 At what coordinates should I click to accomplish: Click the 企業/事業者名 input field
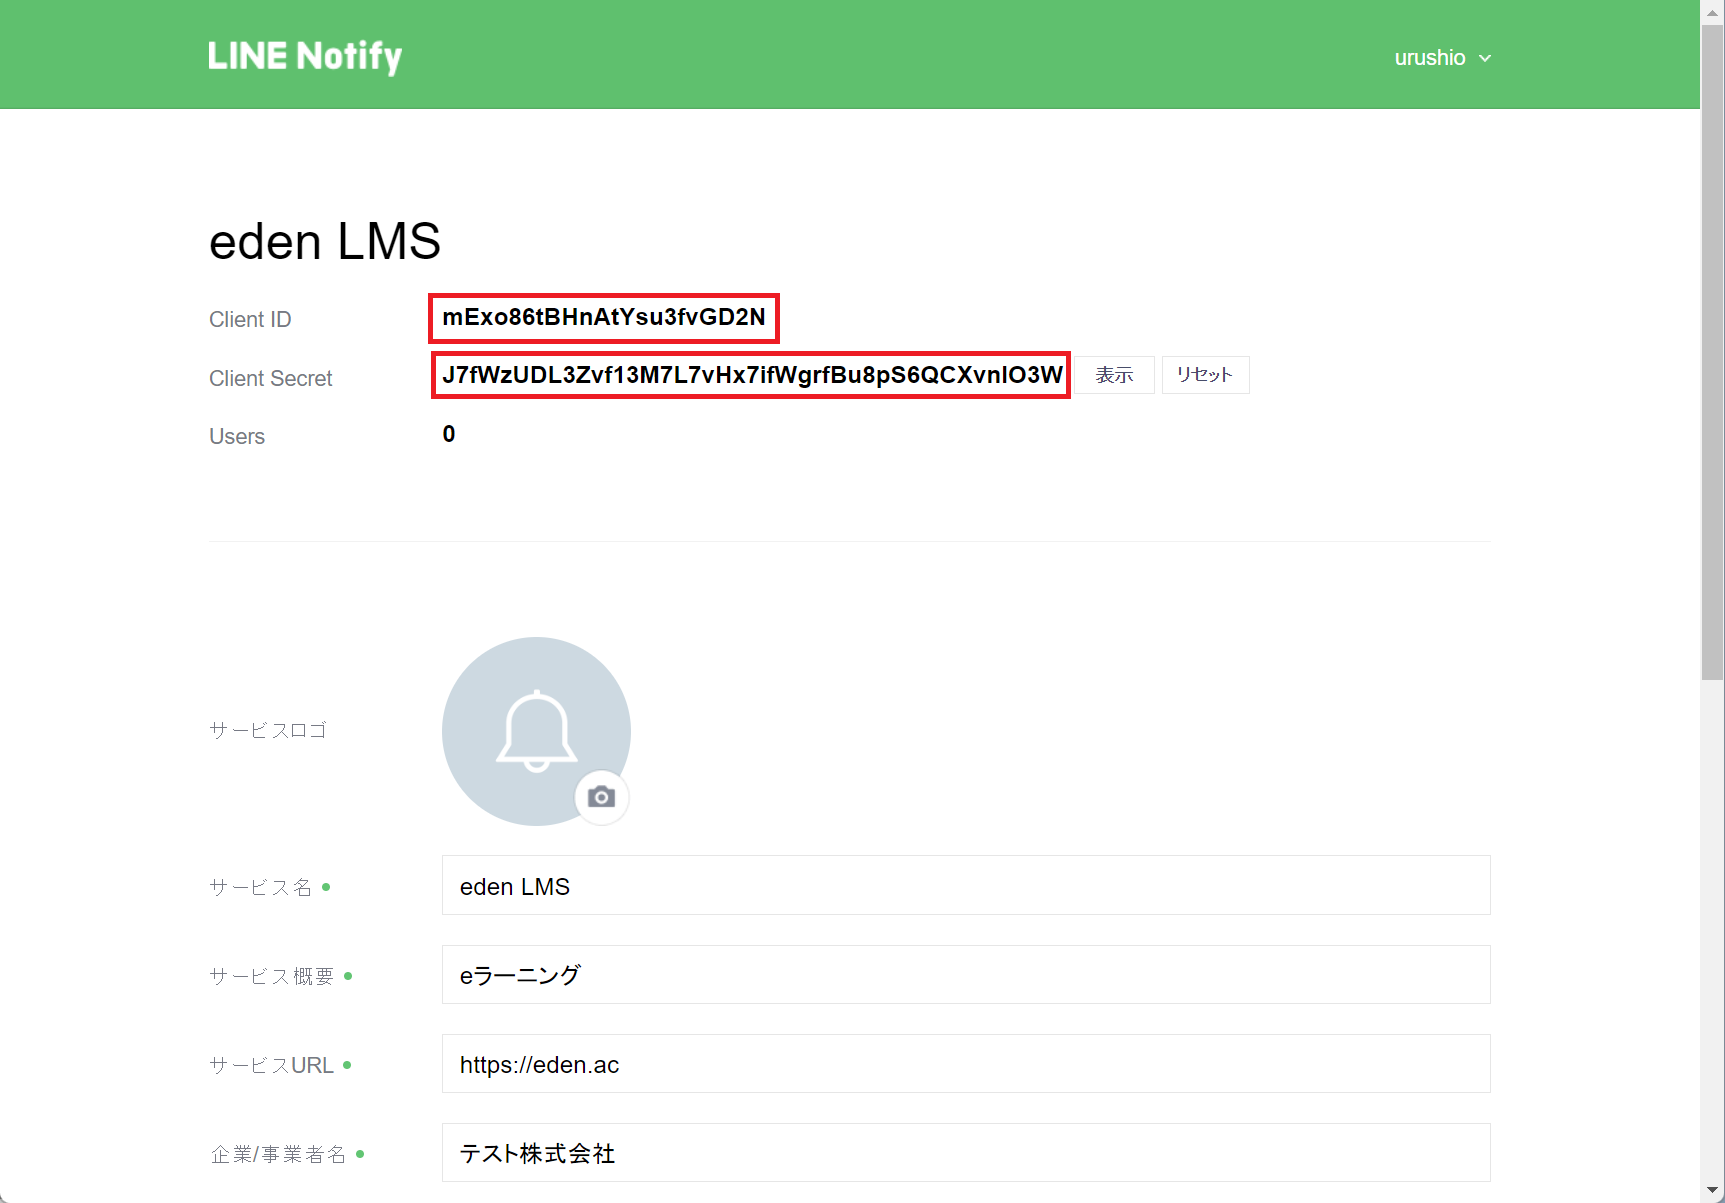pos(966,1153)
